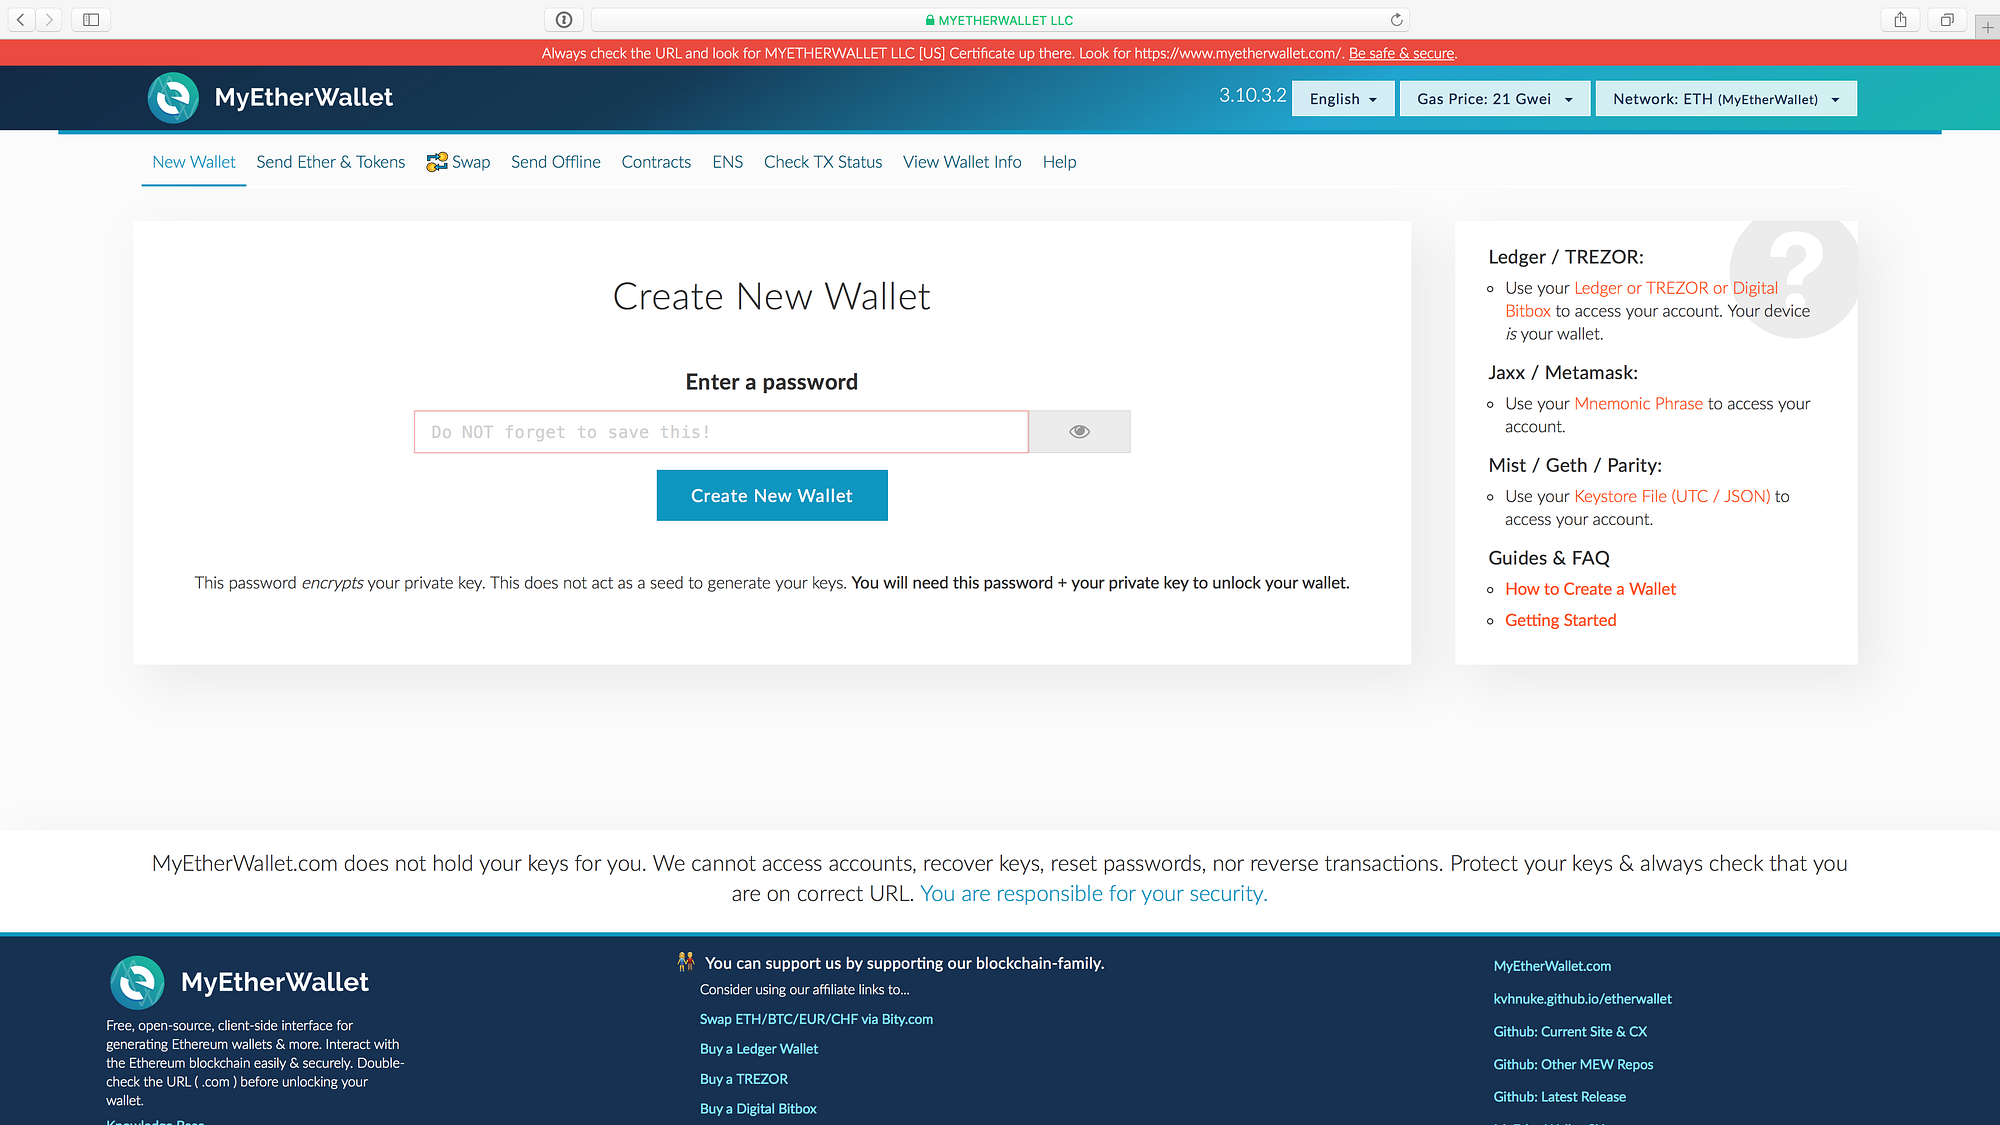The height and width of the screenshot is (1125, 2000).
Task: Open the English language dropdown
Action: (x=1343, y=99)
